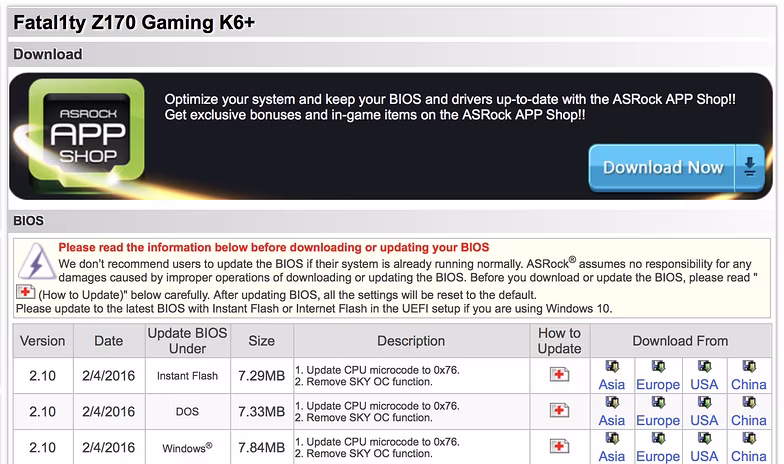
Task: Click the Download From column header
Action: [680, 340]
